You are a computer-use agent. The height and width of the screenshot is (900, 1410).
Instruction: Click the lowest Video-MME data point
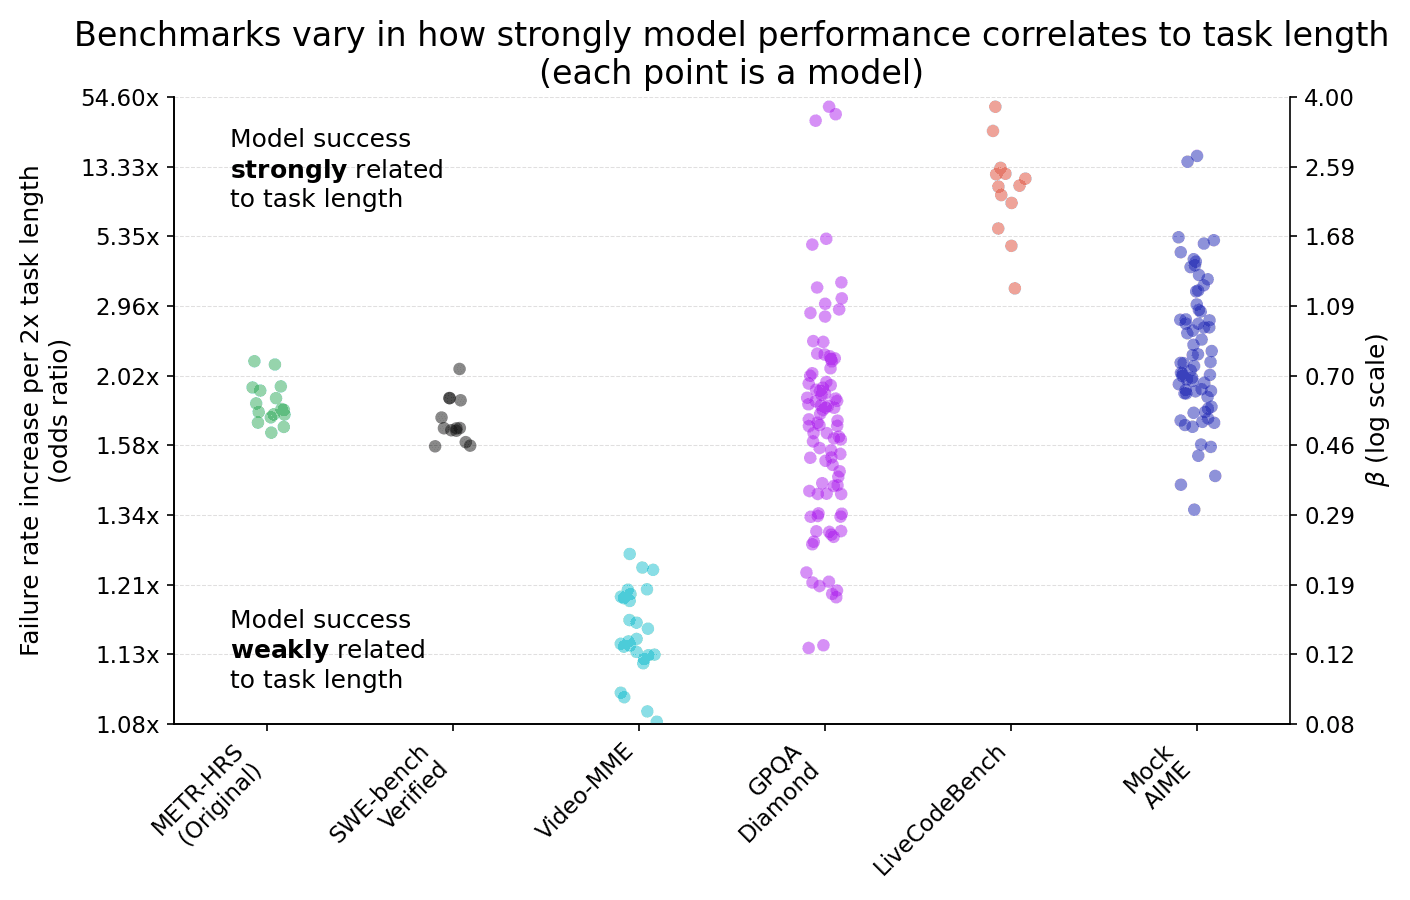pyautogui.click(x=657, y=721)
